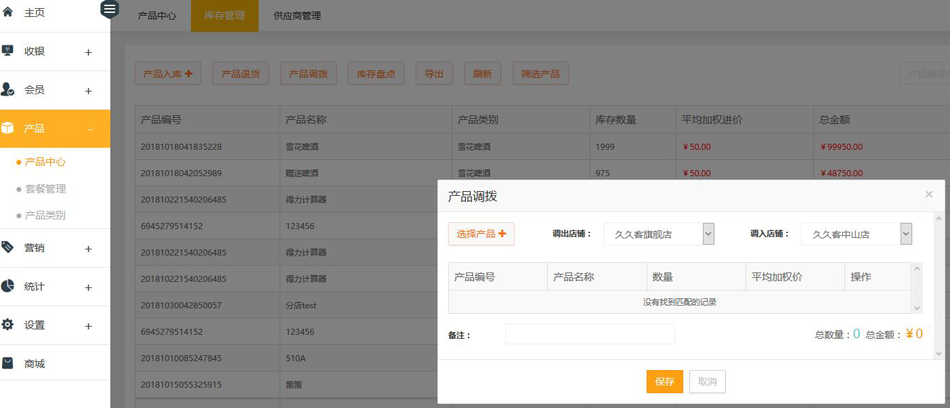Click the 选择产品 button

click(481, 234)
